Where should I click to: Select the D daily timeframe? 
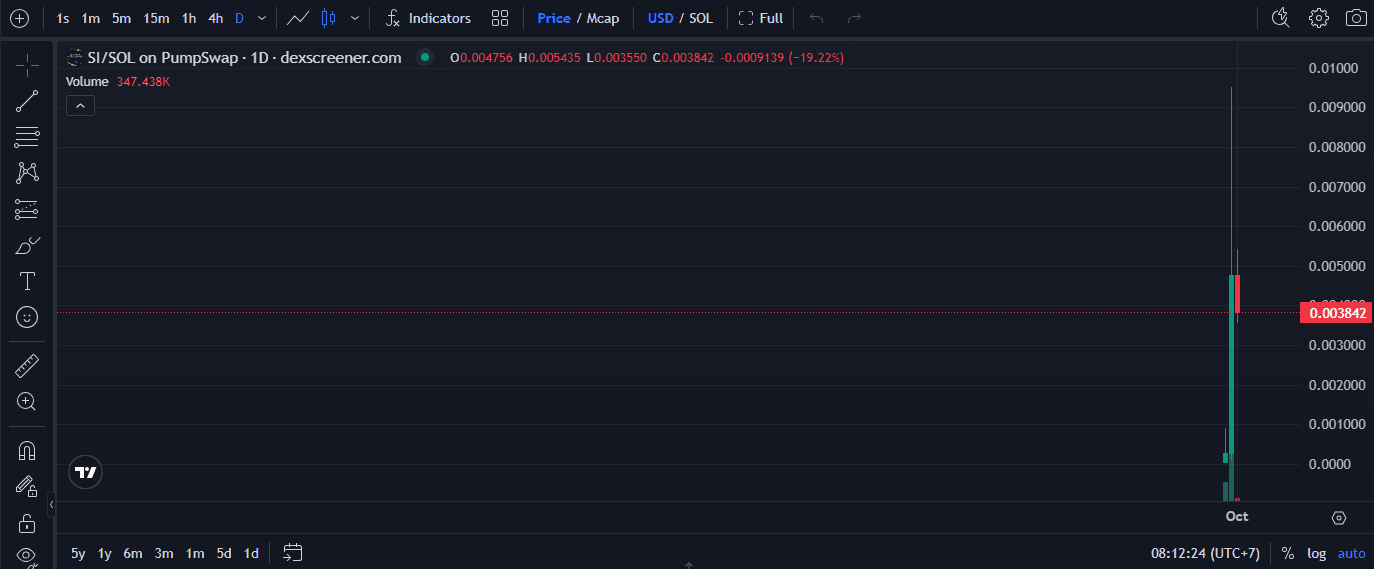click(x=239, y=18)
